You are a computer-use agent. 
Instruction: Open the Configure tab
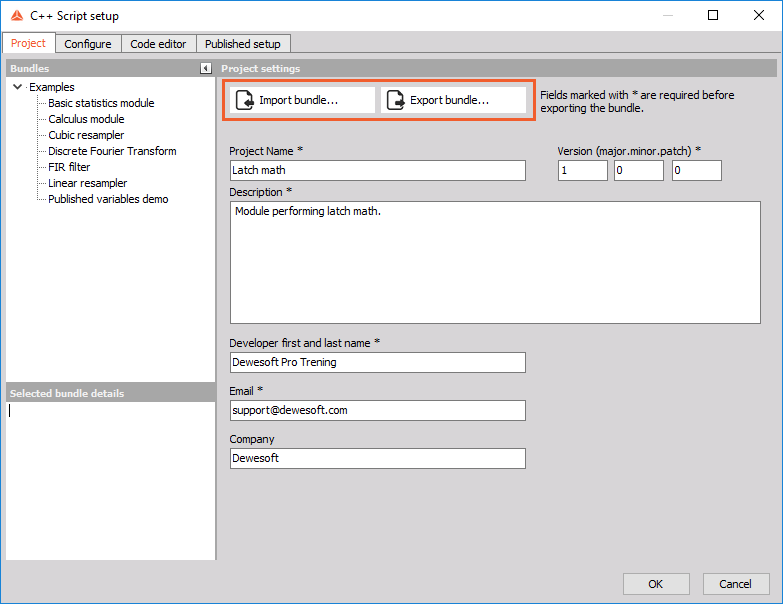click(x=88, y=44)
